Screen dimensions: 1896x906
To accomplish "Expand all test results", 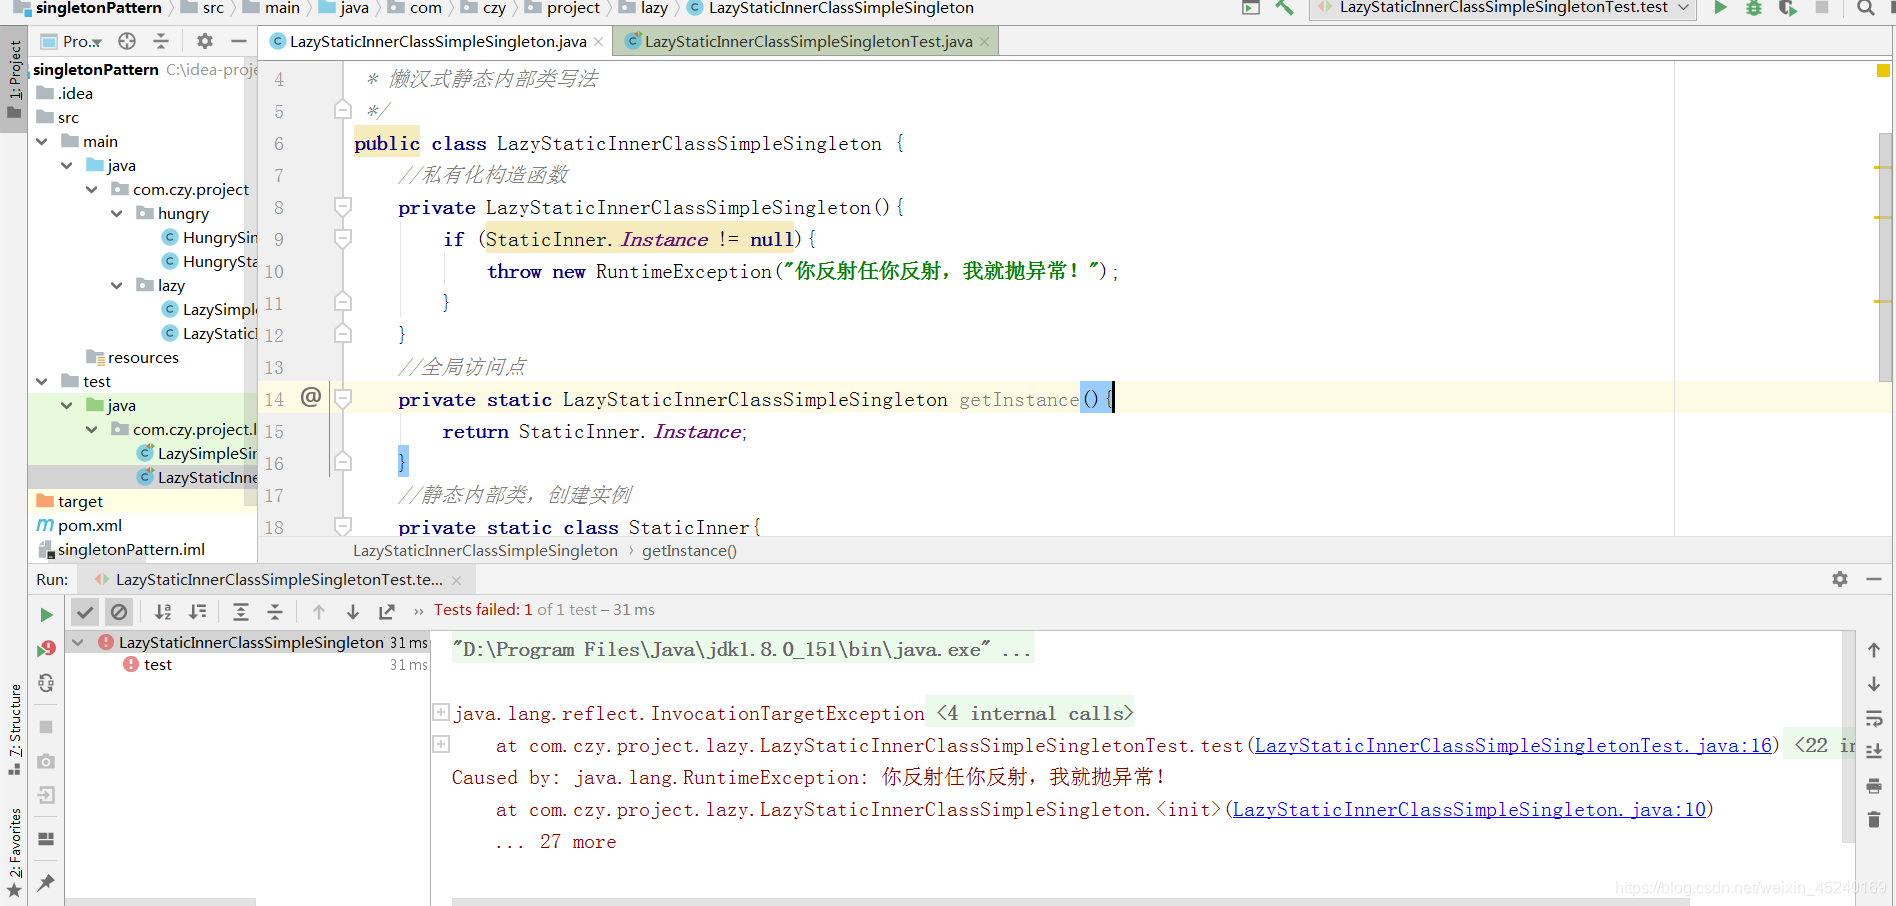I will pyautogui.click(x=241, y=611).
